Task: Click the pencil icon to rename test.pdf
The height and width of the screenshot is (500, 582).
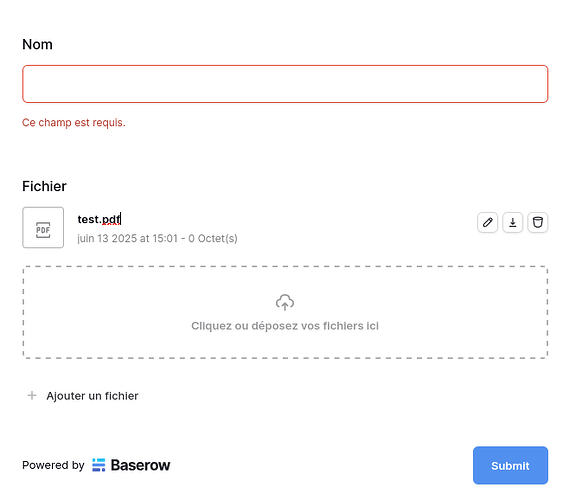Action: (x=487, y=222)
